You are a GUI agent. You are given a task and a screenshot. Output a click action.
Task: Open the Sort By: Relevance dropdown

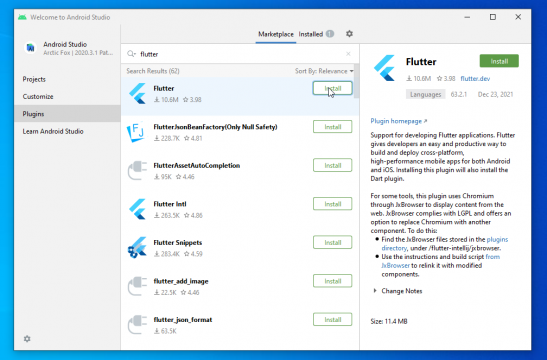[x=324, y=71]
